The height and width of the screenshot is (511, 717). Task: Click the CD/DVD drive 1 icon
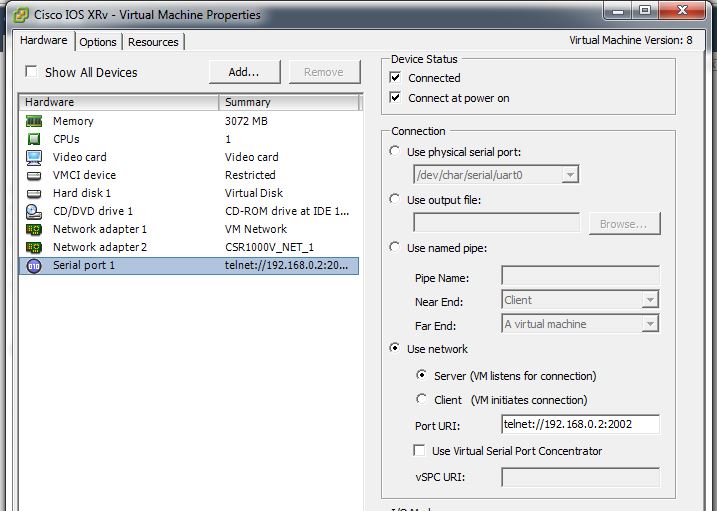tap(34, 211)
